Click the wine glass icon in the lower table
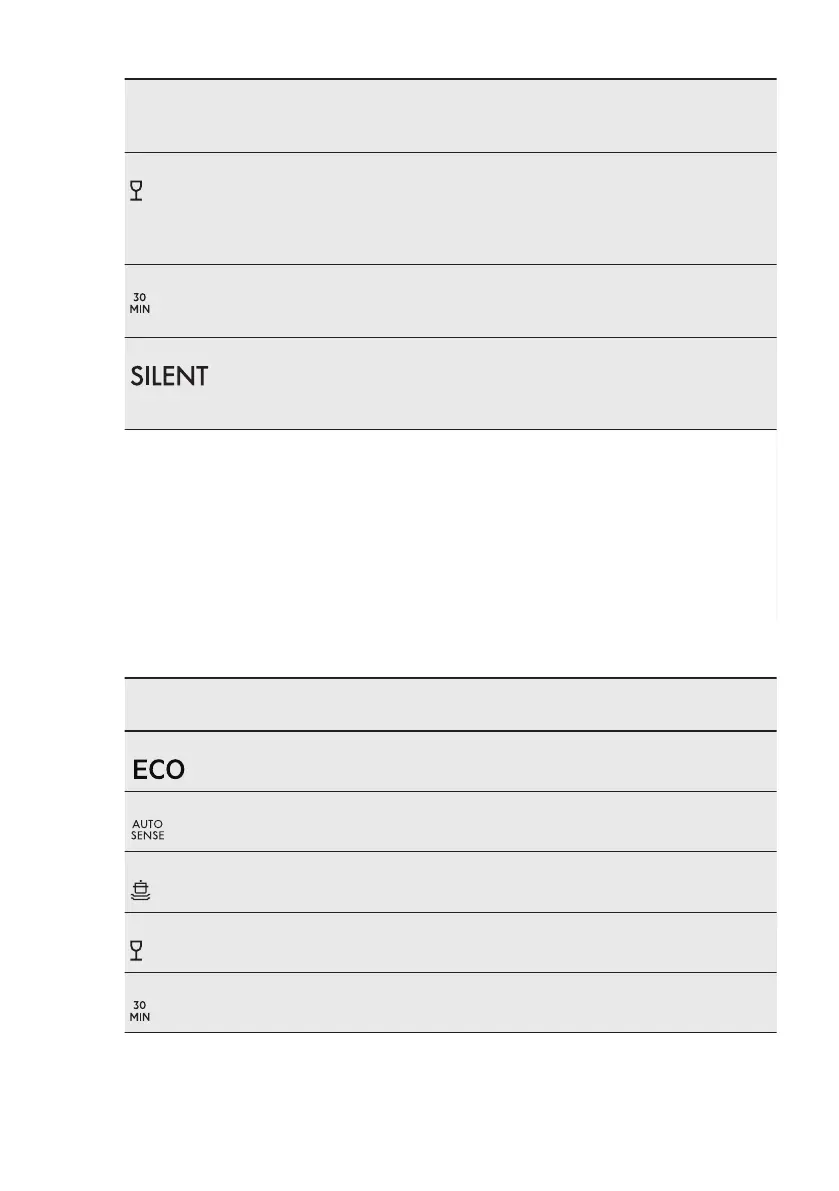This screenshot has height=1191, width=839. (x=137, y=950)
